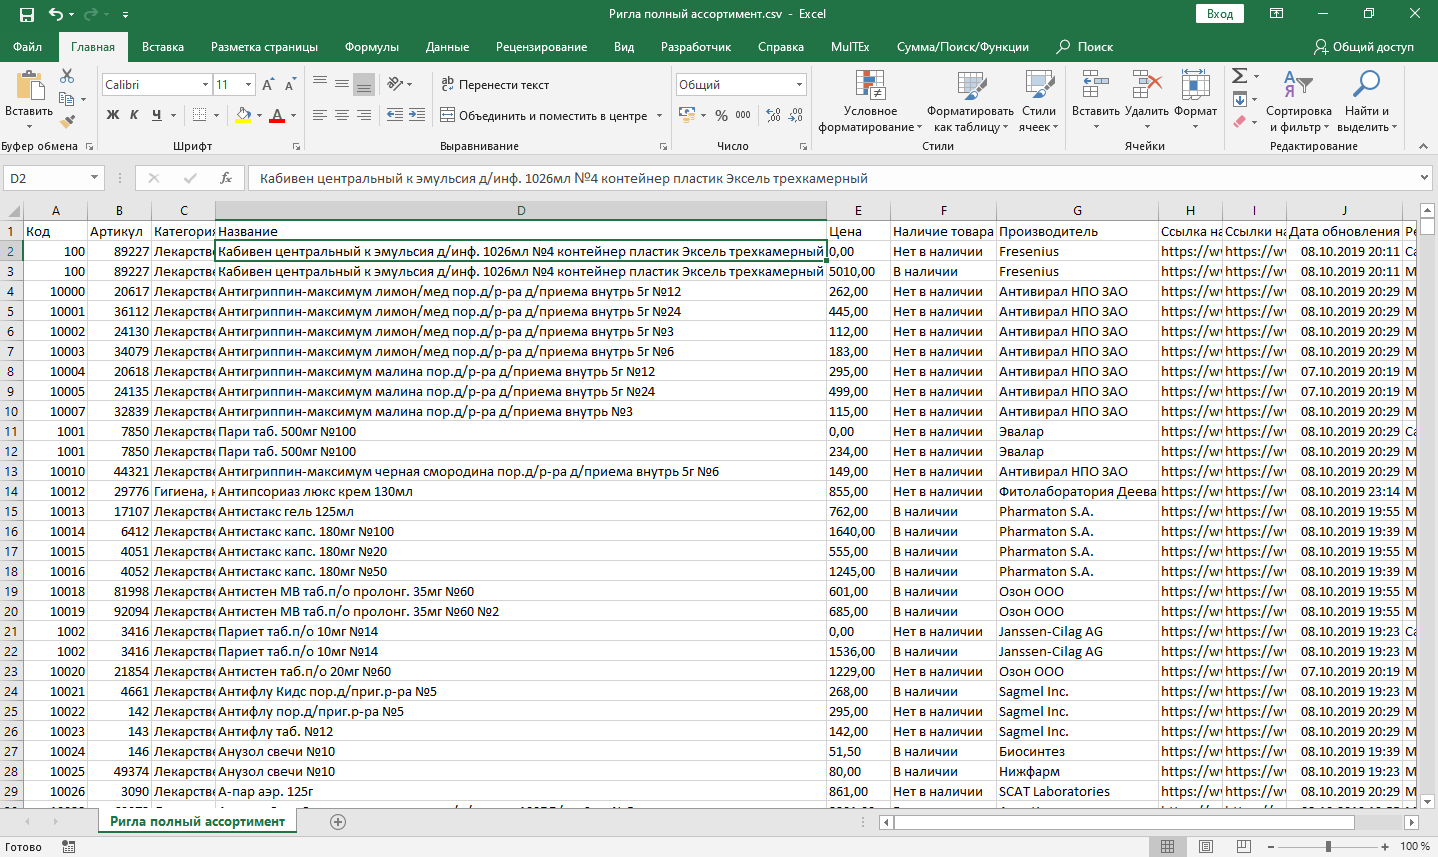Click the Вход sign-in button
1438x857 pixels.
click(1219, 14)
